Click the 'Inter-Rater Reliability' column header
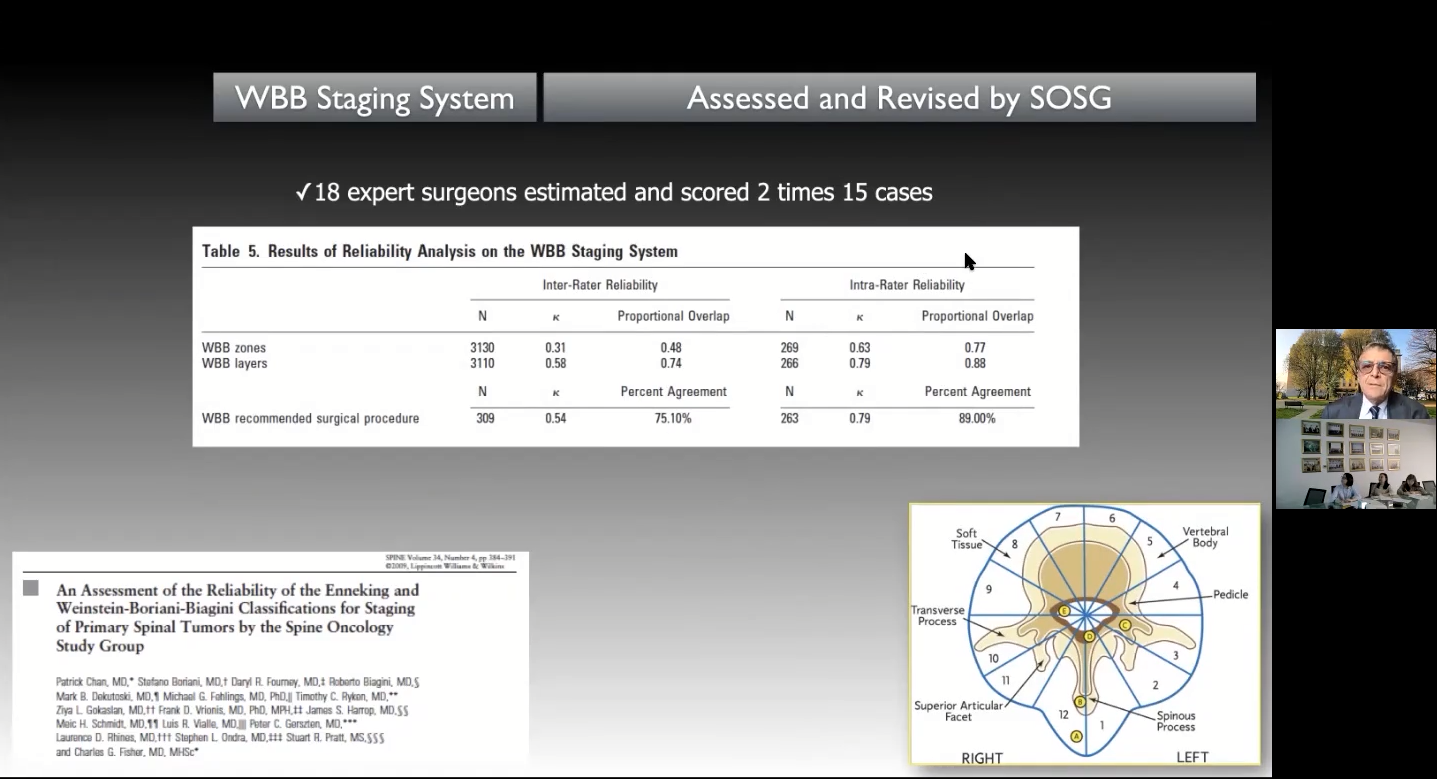 (x=600, y=285)
